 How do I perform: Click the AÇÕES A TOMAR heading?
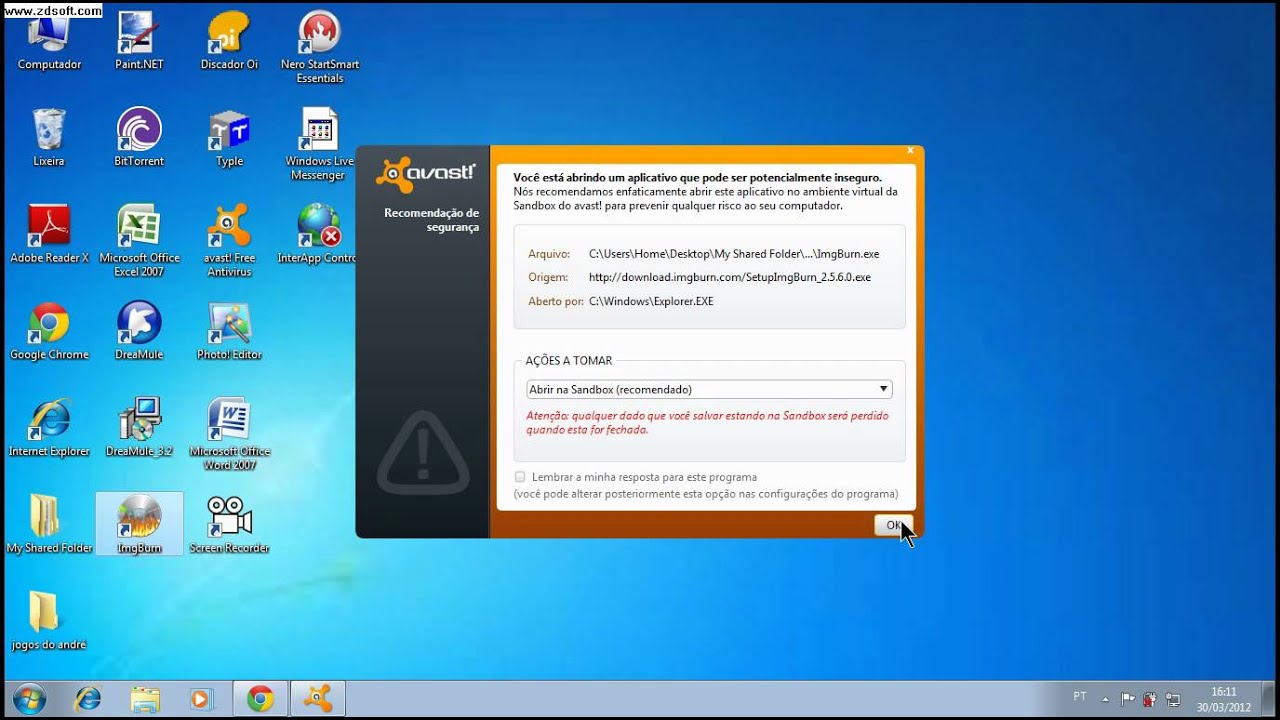tap(569, 361)
